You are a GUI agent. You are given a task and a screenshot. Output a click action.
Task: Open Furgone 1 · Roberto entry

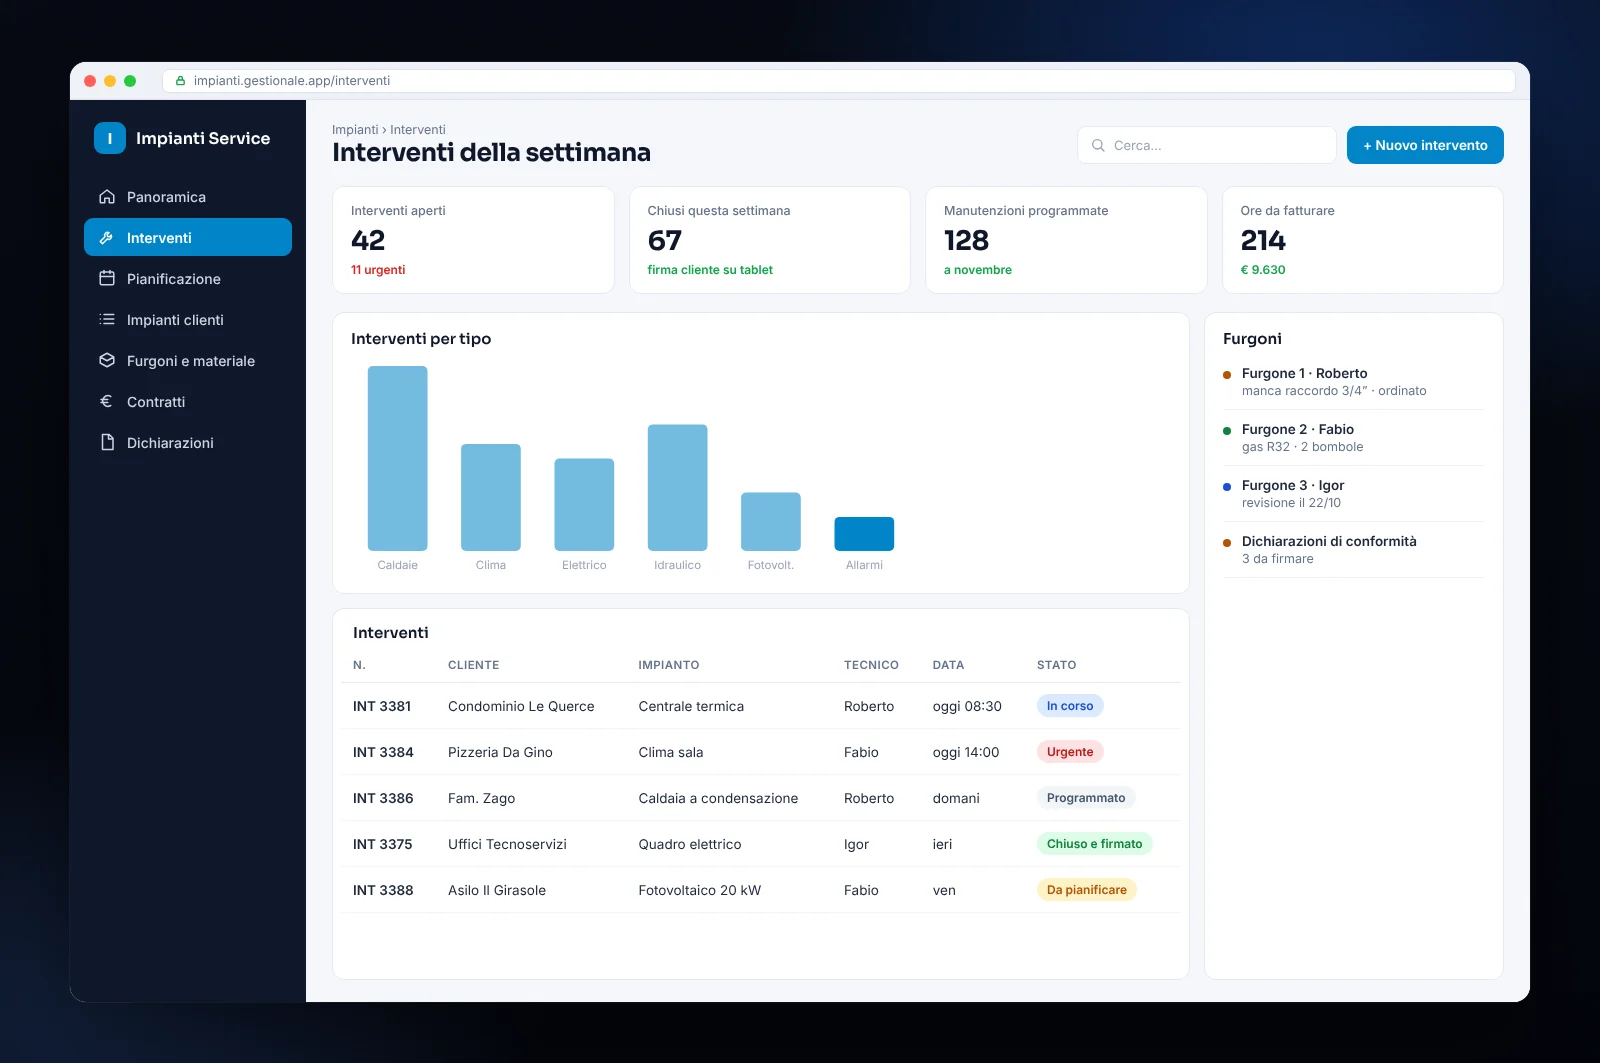(1354, 382)
